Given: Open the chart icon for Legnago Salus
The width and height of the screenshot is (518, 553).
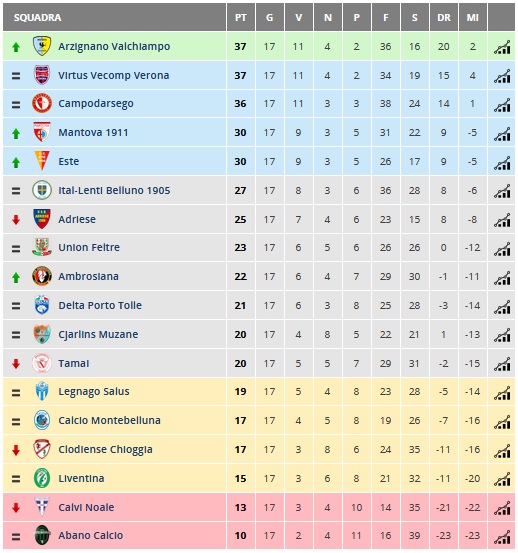Looking at the screenshot, I should pos(502,393).
